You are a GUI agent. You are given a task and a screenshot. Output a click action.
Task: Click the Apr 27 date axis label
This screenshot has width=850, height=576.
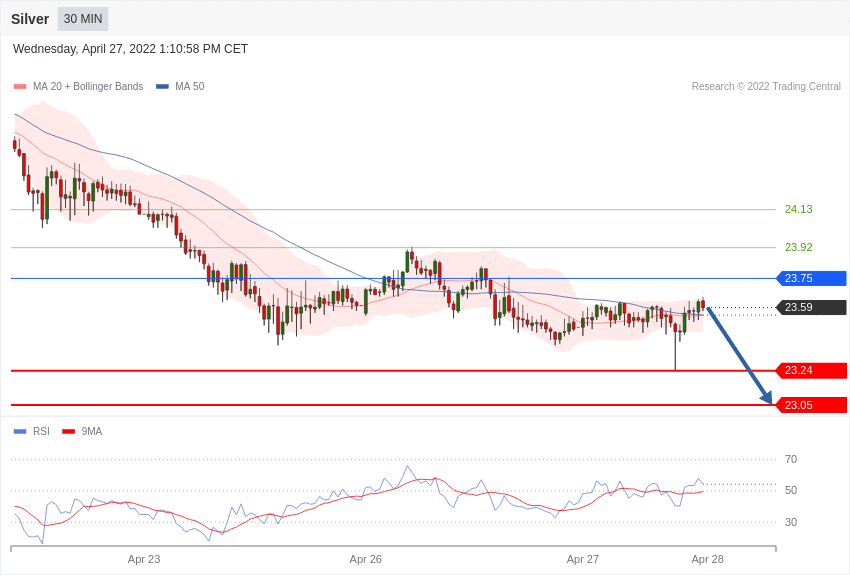coord(583,559)
